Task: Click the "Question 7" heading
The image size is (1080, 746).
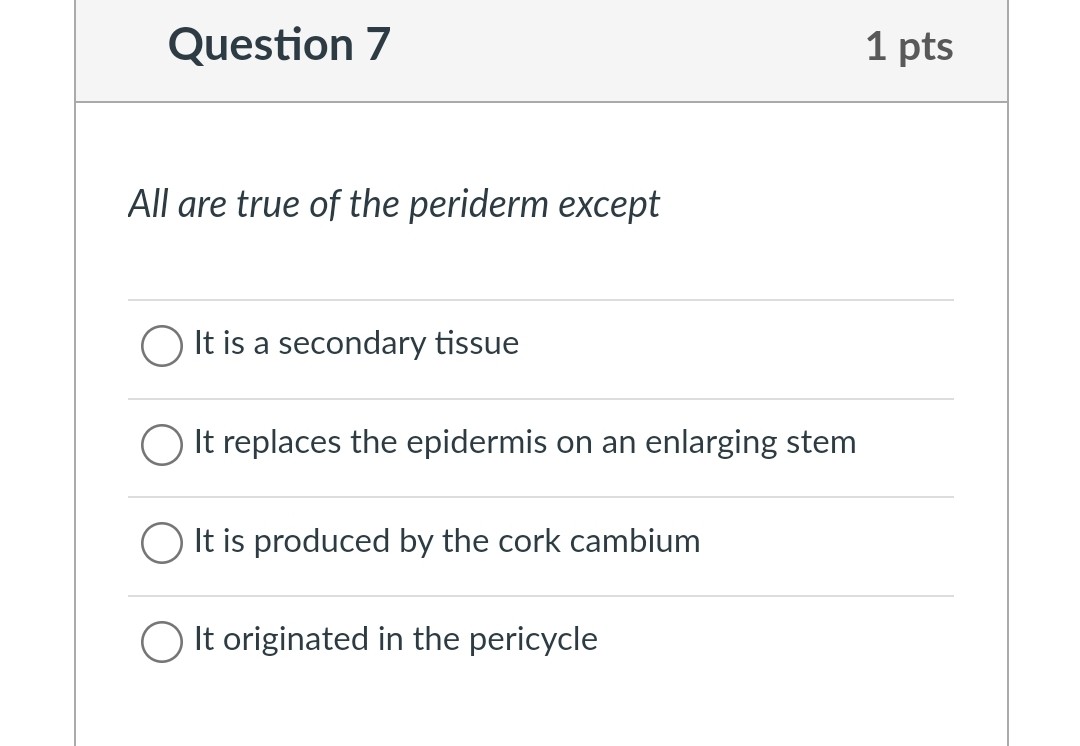Action: (x=278, y=44)
